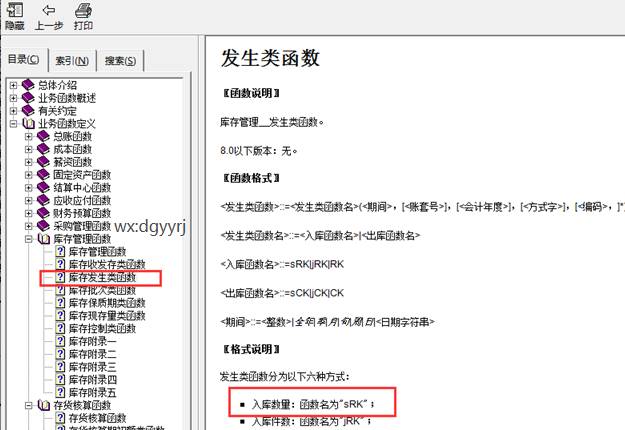Switch to the 搜索(S) tab
This screenshot has height=430, width=625.
click(x=120, y=61)
